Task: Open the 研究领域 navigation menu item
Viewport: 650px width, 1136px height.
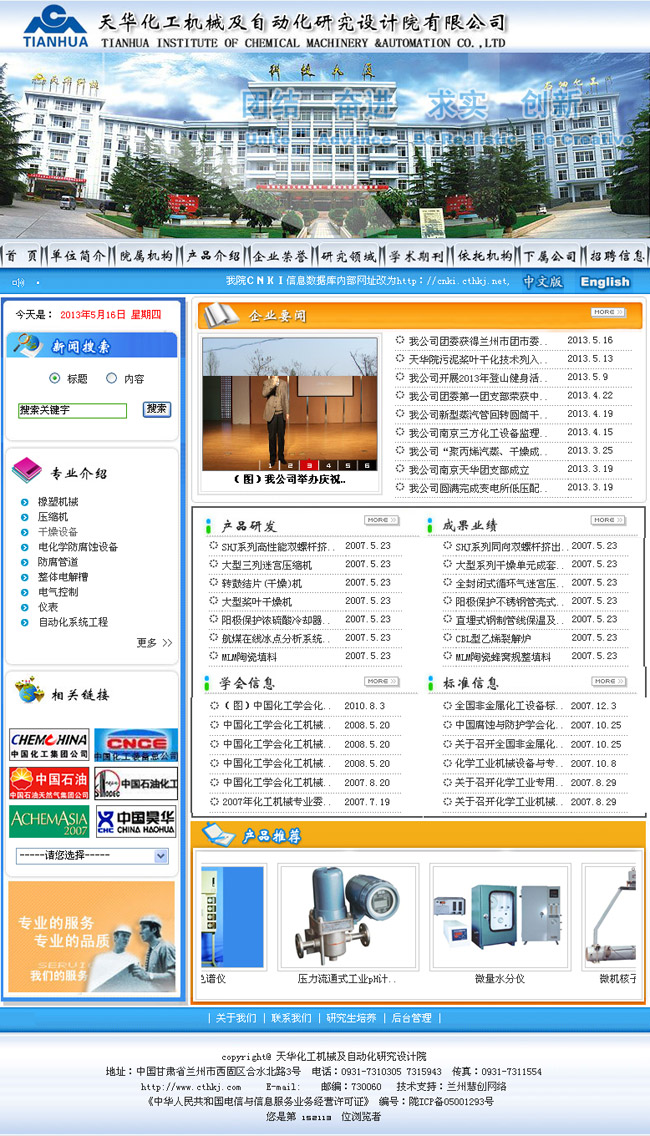Action: click(348, 256)
